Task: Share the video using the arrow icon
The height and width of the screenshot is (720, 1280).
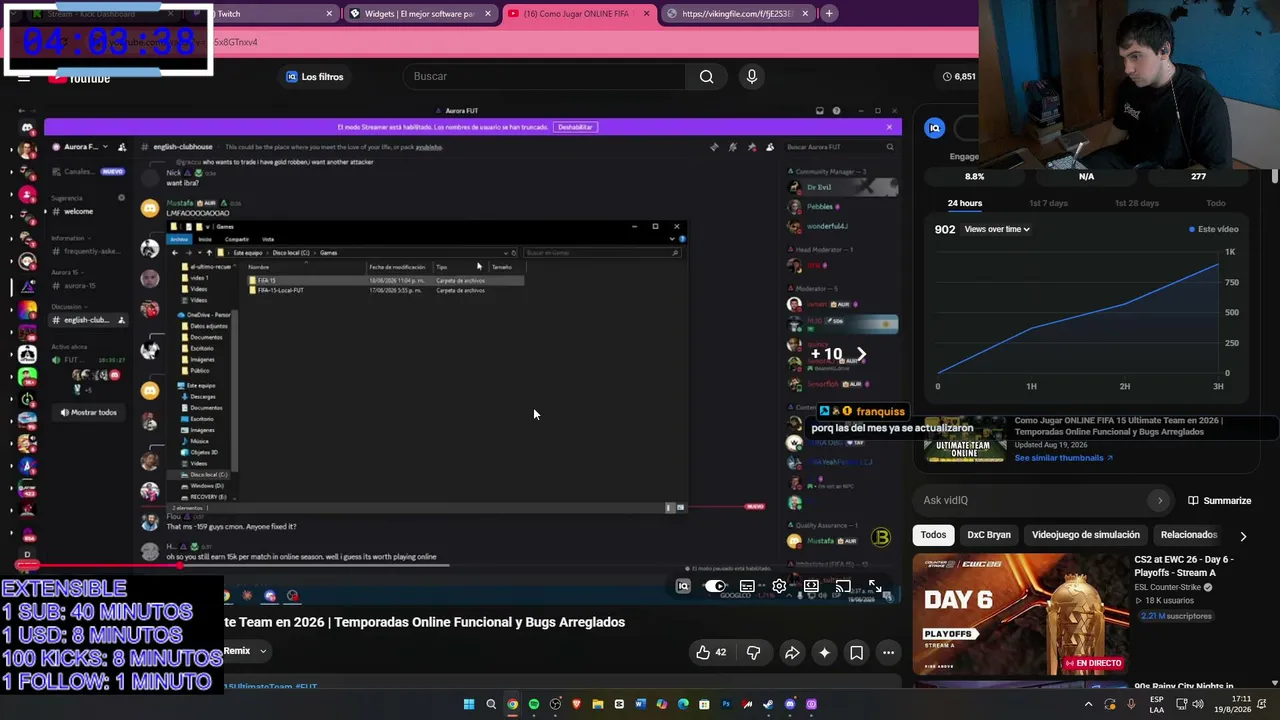Action: (792, 653)
